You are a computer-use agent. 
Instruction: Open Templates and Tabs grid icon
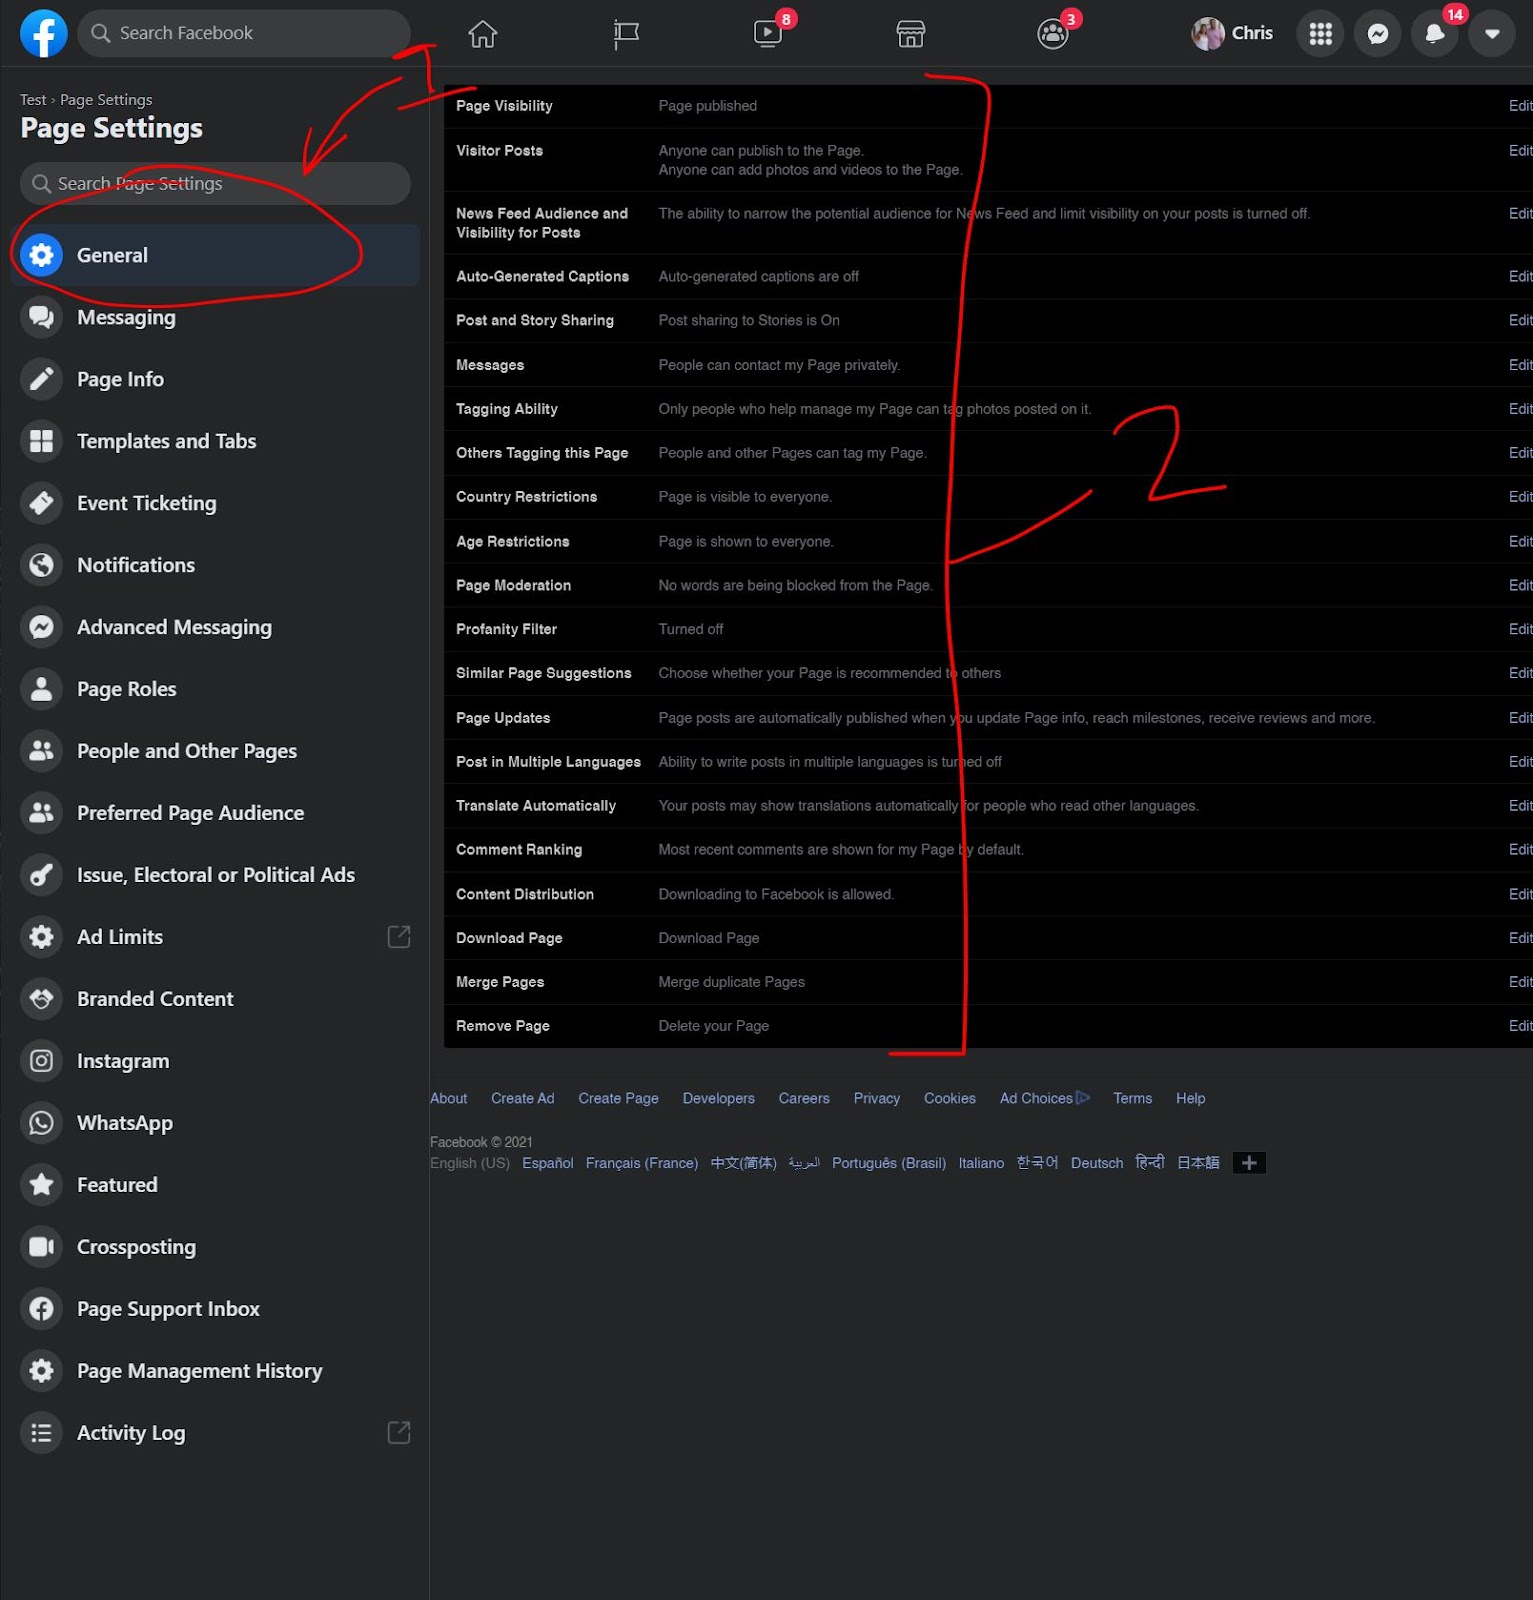(x=41, y=441)
